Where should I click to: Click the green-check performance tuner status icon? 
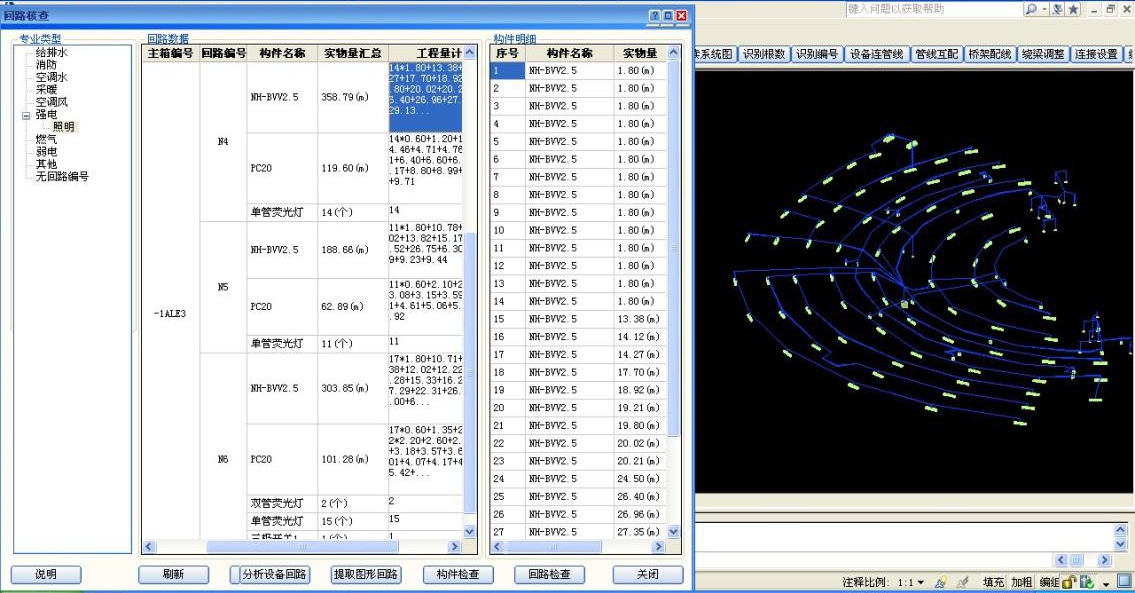(x=1087, y=582)
